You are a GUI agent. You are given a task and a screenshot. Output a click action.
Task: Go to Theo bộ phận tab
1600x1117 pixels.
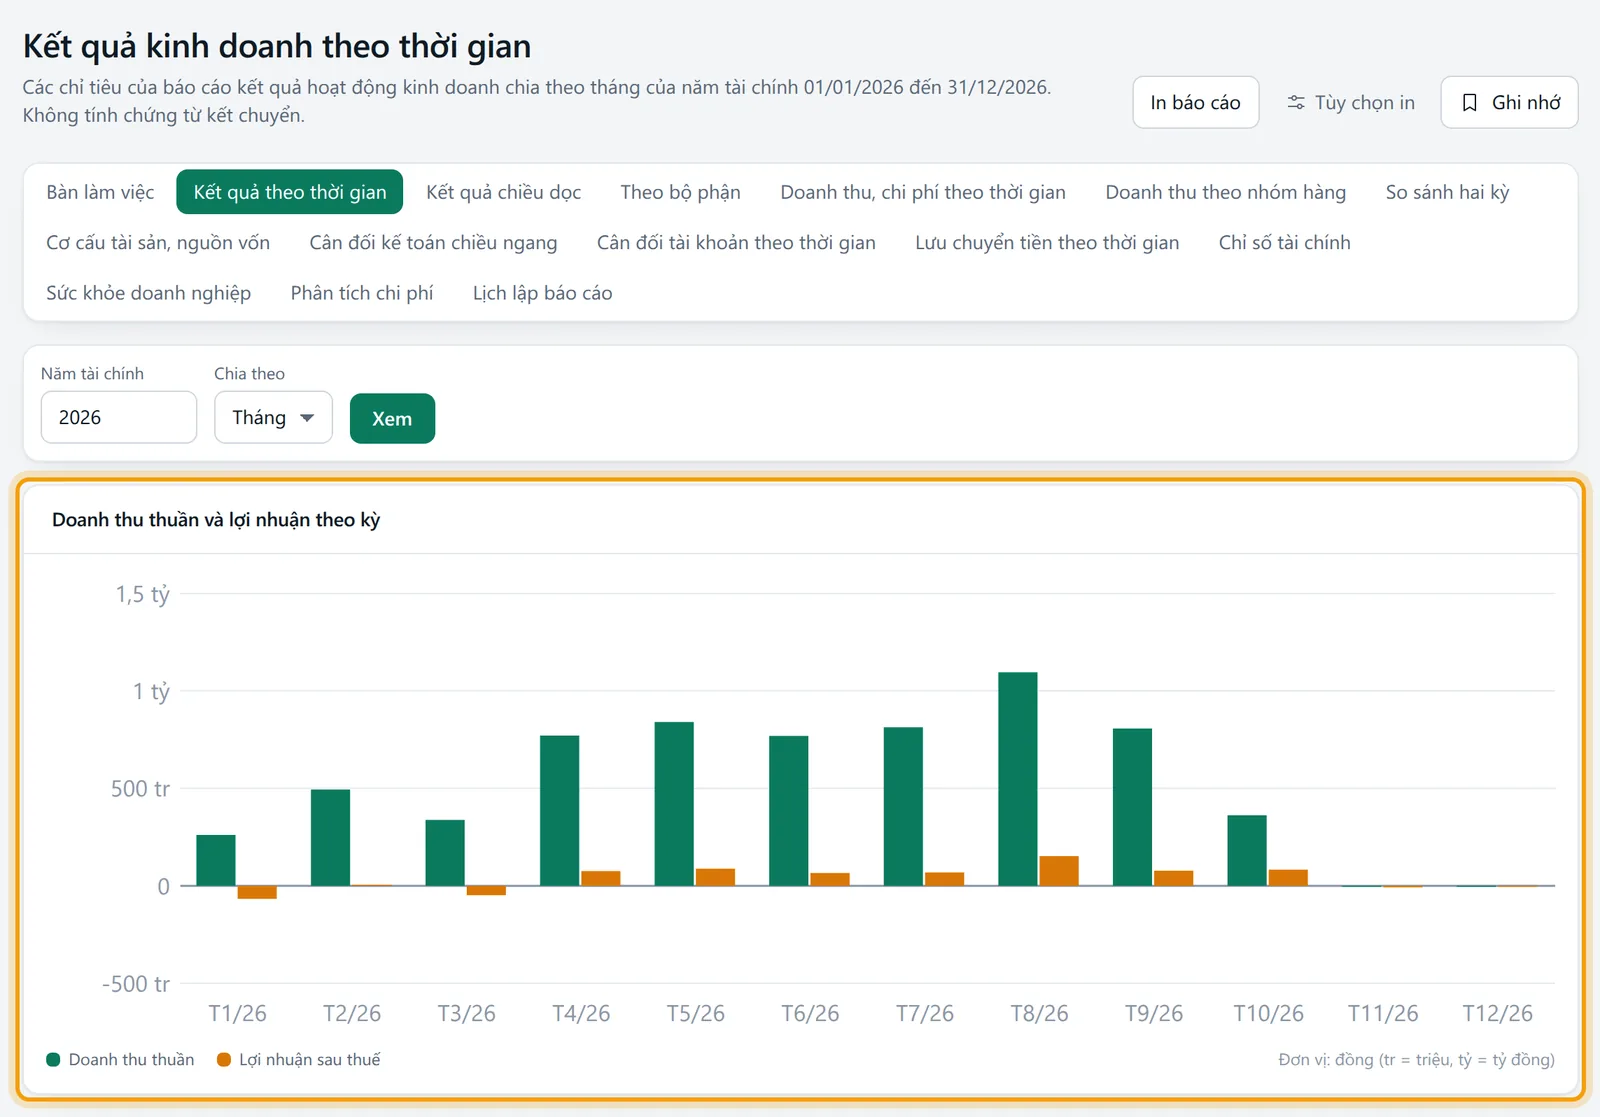point(680,192)
